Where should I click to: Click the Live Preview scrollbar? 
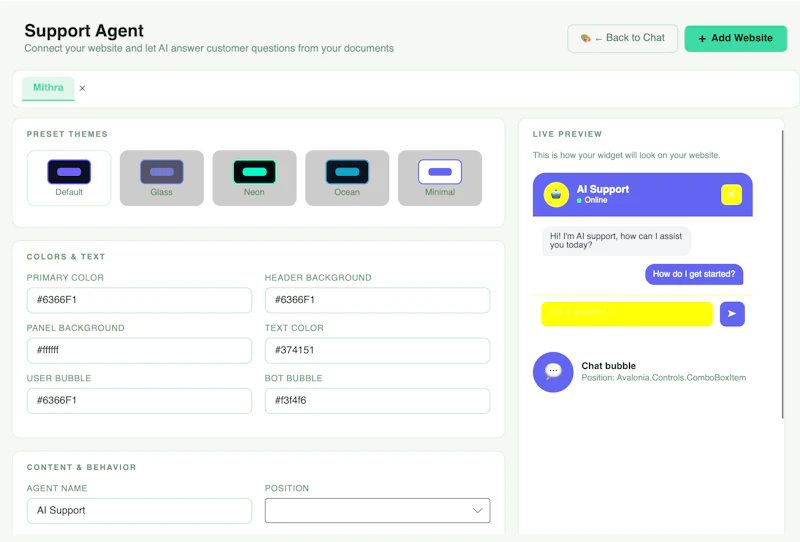pos(782,275)
